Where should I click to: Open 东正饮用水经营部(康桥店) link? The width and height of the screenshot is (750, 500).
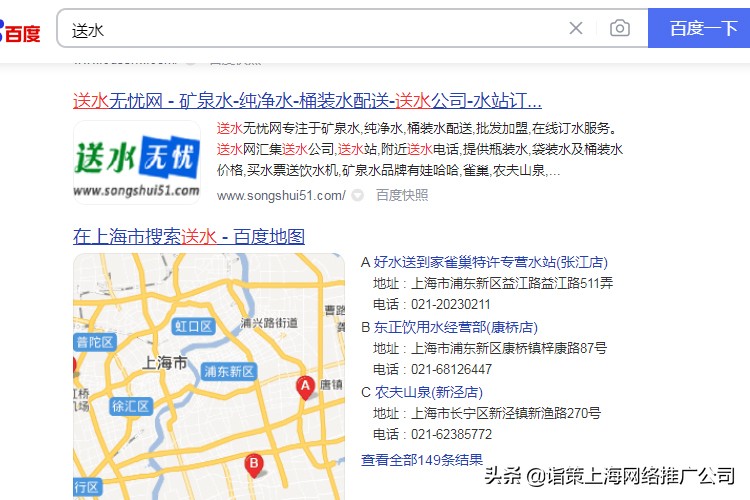(455, 327)
